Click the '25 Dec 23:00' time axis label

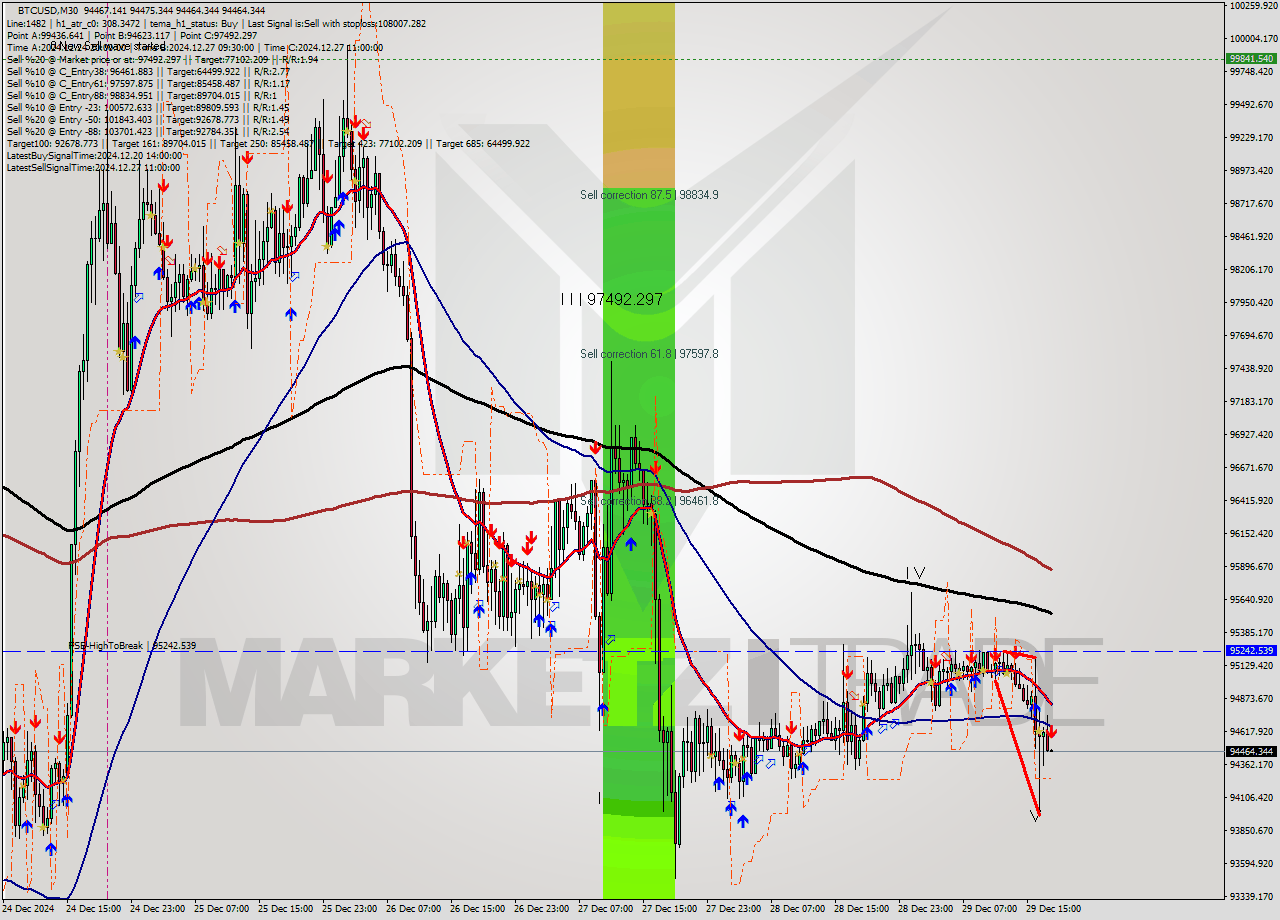click(349, 909)
